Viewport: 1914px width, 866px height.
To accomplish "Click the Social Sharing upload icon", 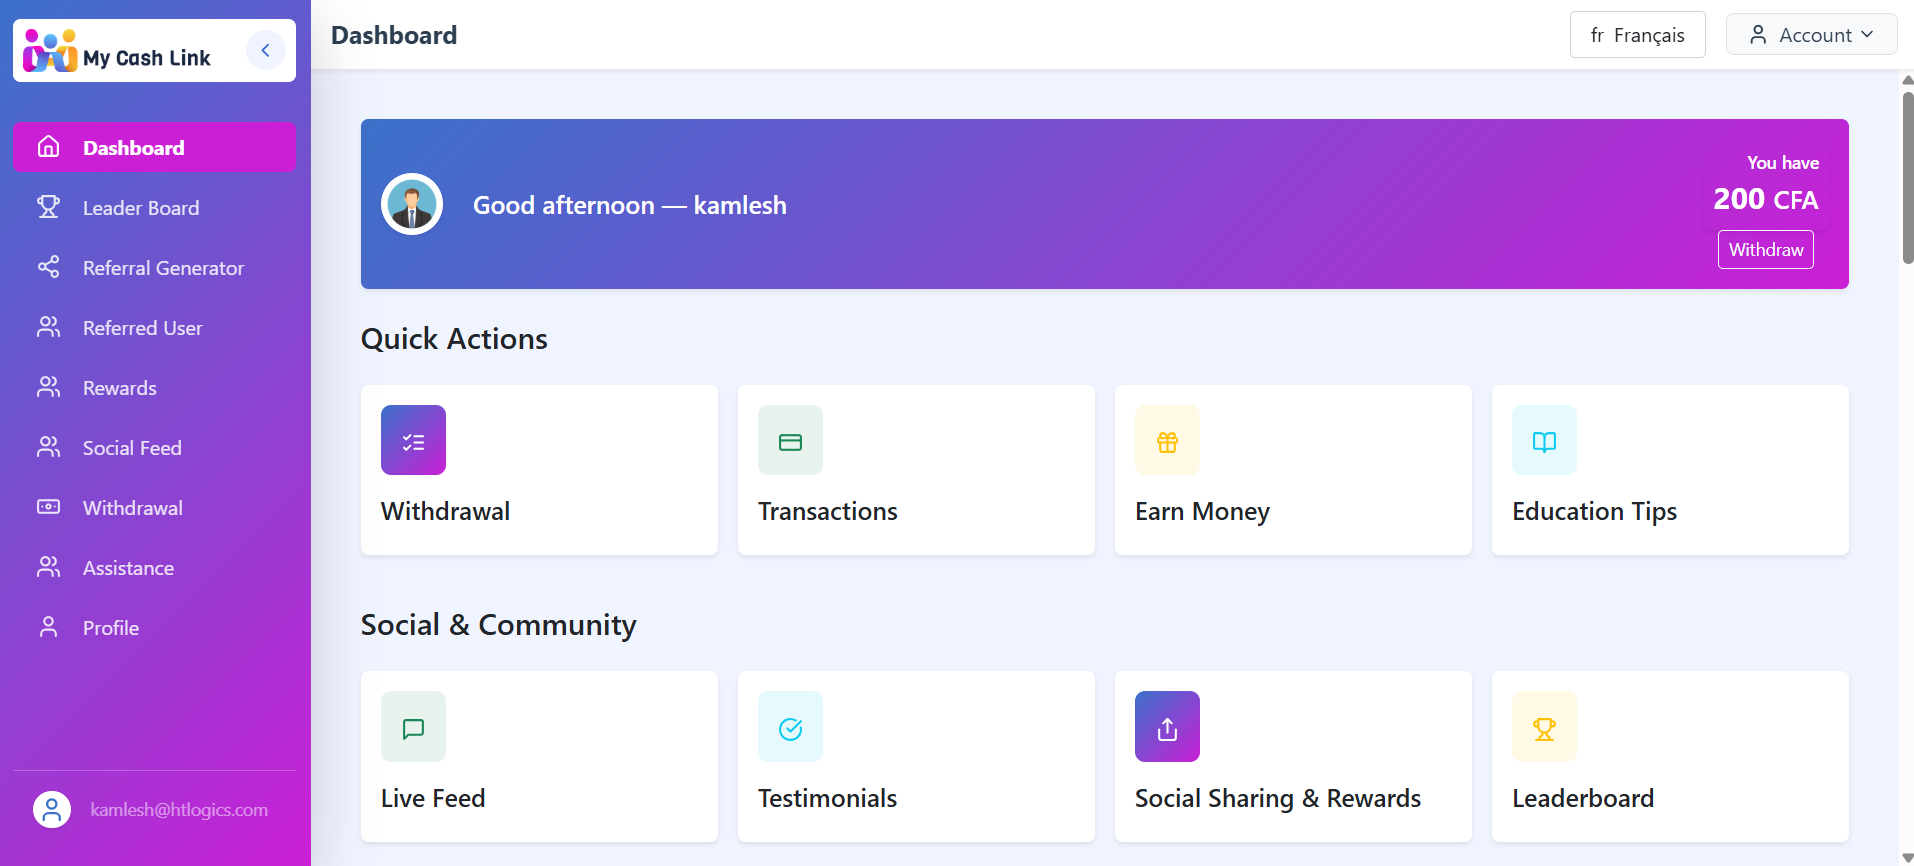I will coord(1167,727).
